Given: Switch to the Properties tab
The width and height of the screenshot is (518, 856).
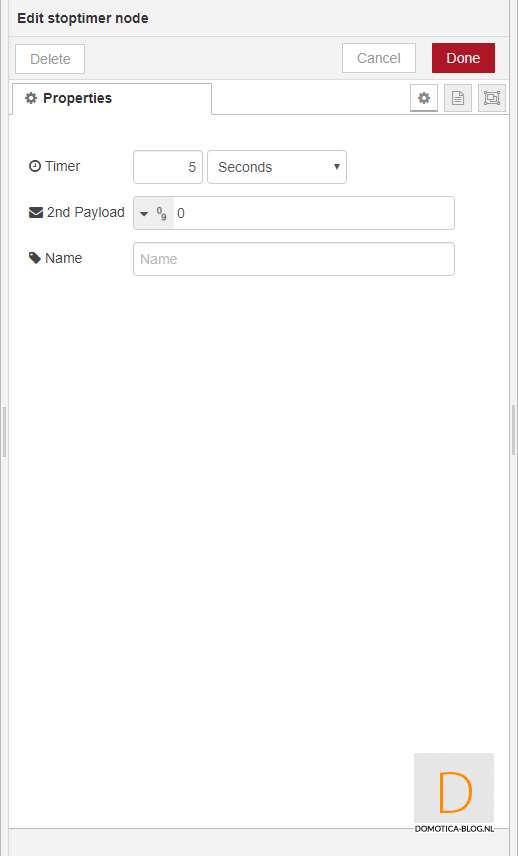Looking at the screenshot, I should click(112, 99).
